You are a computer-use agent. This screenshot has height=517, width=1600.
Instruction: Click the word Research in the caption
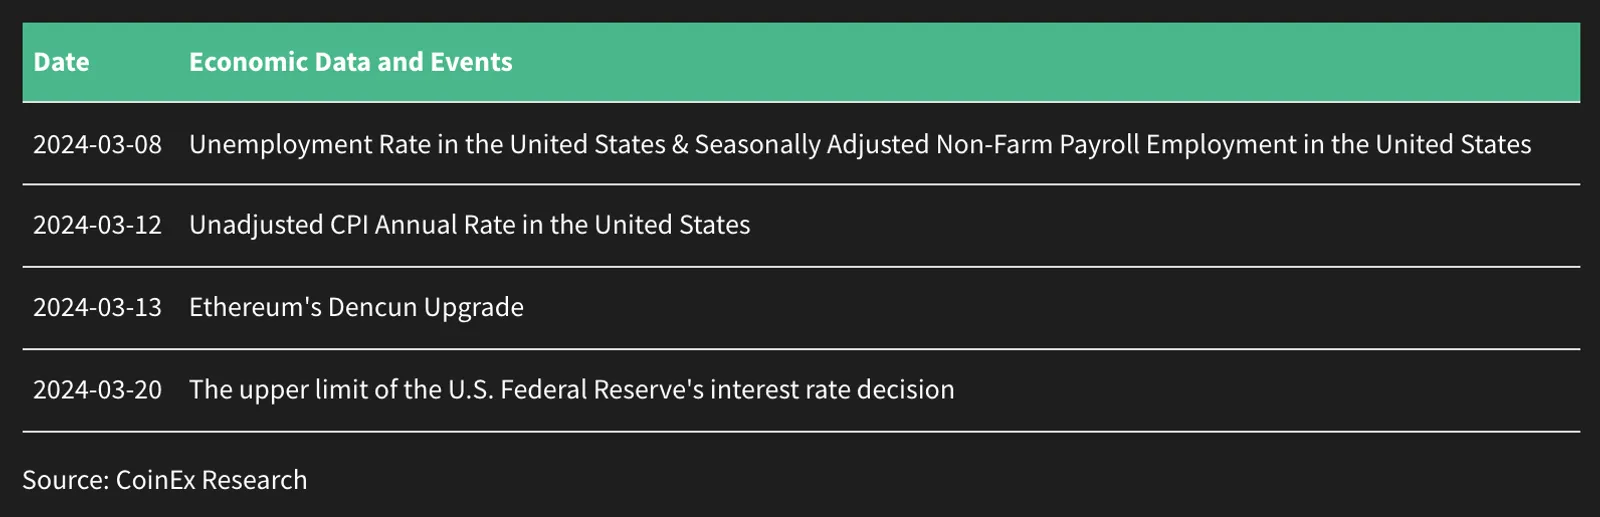(x=254, y=480)
